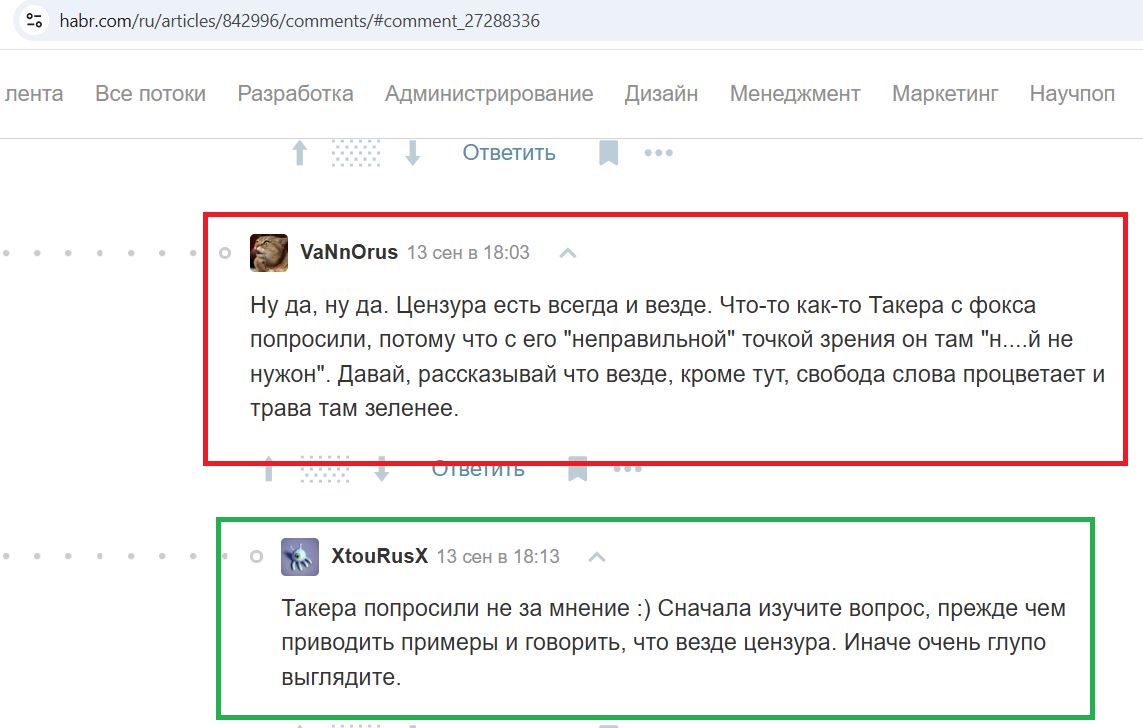Bookmark the top comment
This screenshot has width=1143, height=728.
coord(609,153)
